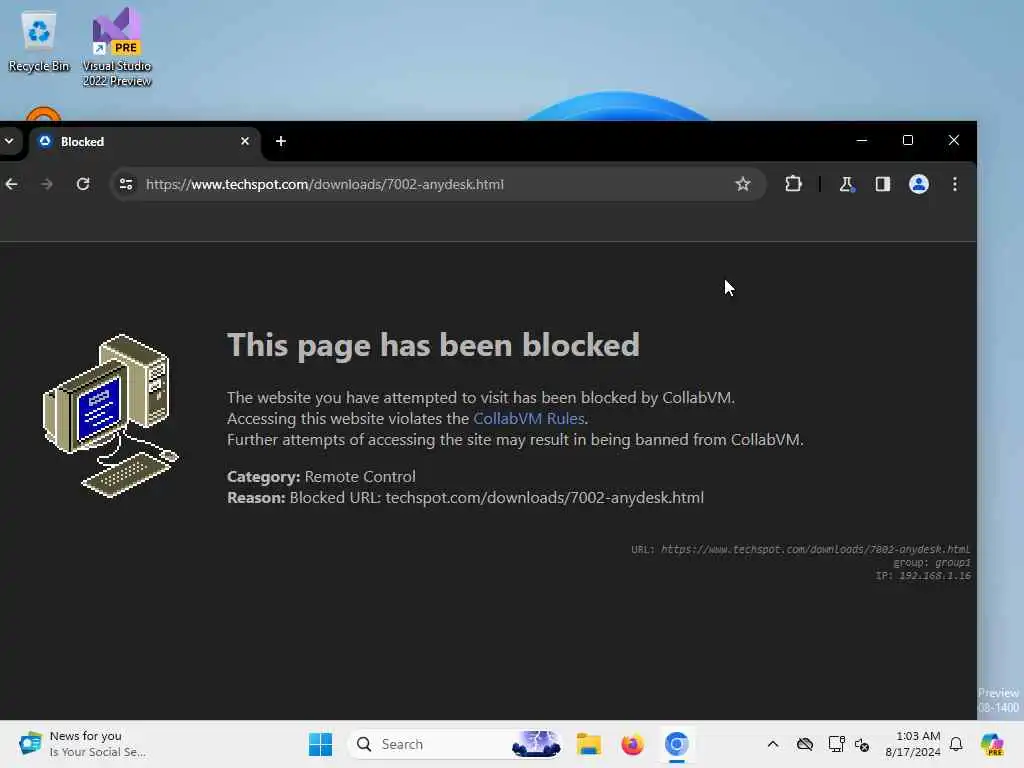This screenshot has width=1024, height=768.
Task: Maximize the browser window
Action: (x=908, y=140)
